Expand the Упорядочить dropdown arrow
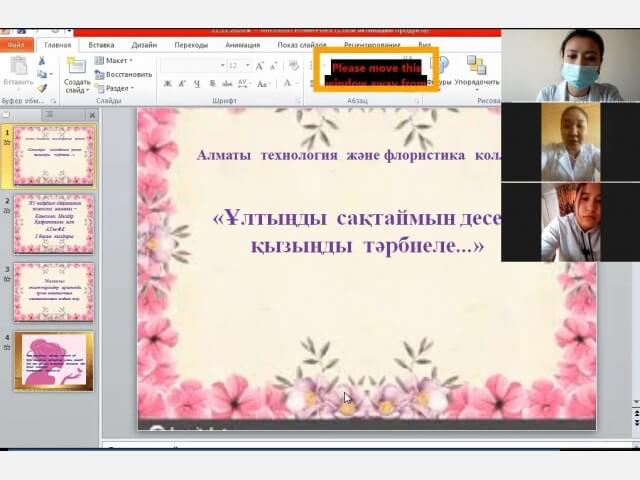This screenshot has height=480, width=640. pyautogui.click(x=476, y=91)
